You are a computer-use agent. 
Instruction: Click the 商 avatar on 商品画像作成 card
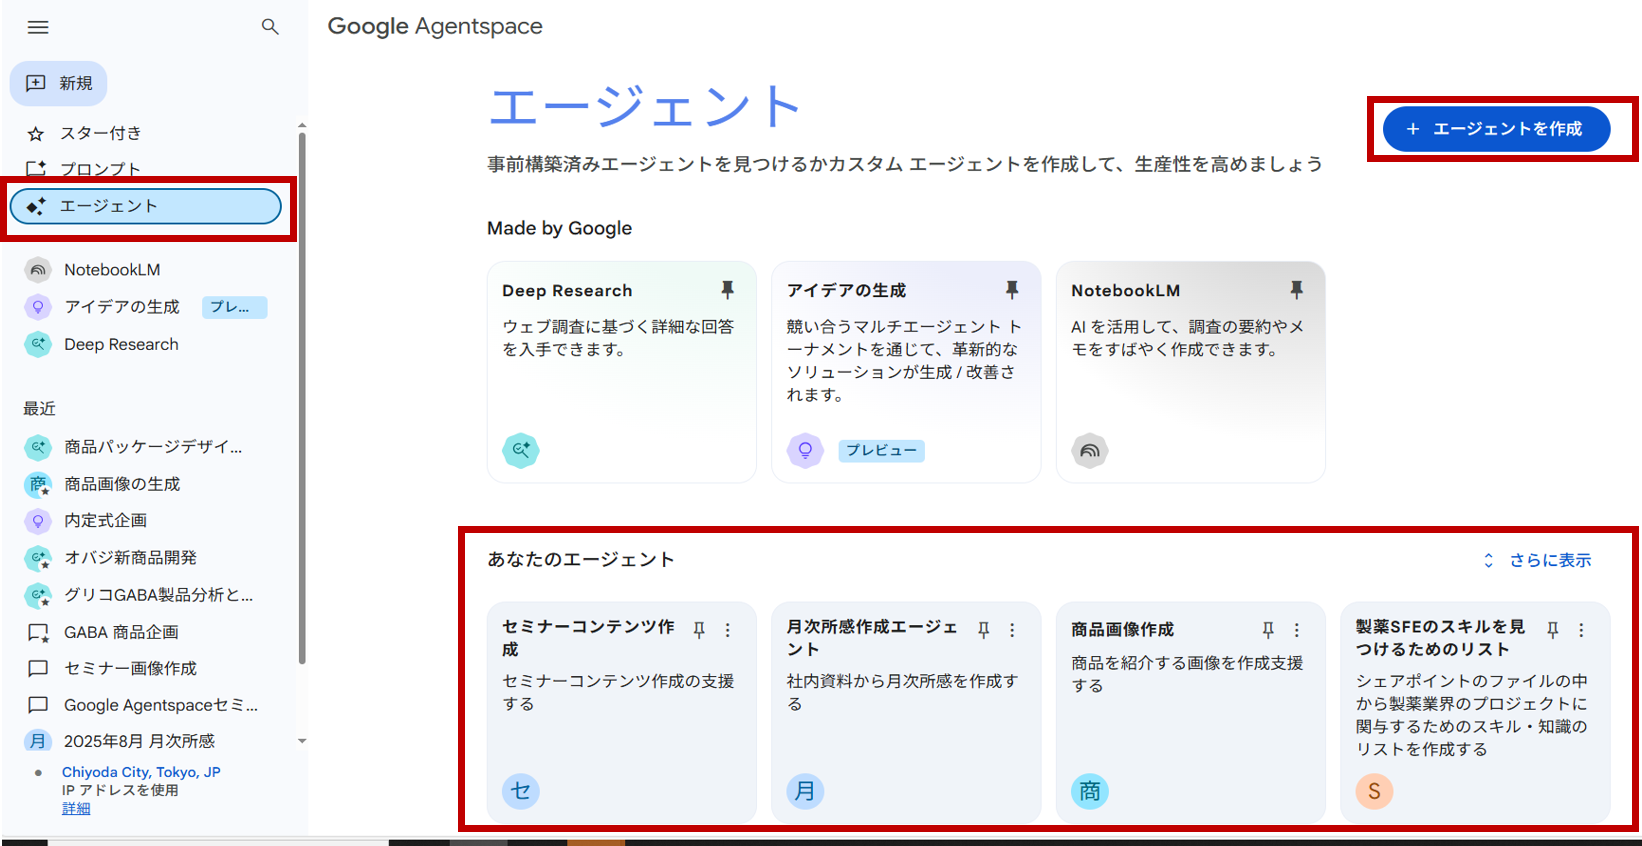(1090, 791)
